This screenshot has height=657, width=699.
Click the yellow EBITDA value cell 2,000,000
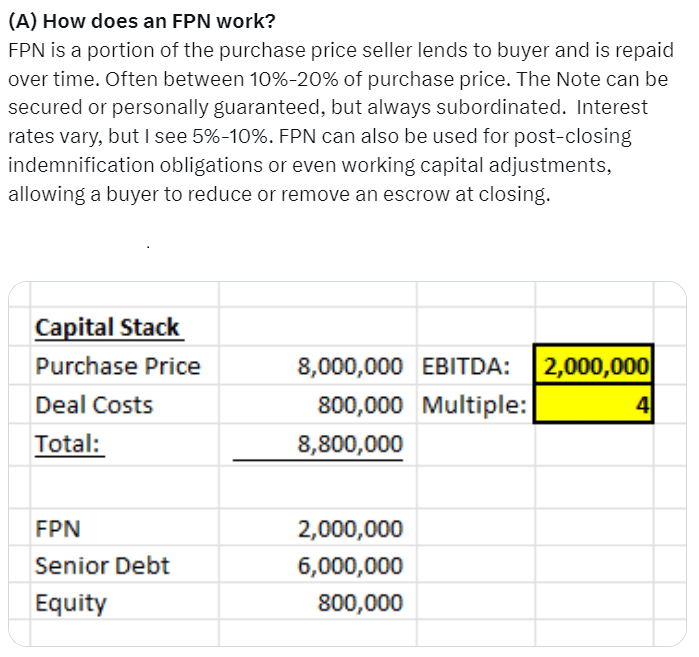(x=593, y=365)
